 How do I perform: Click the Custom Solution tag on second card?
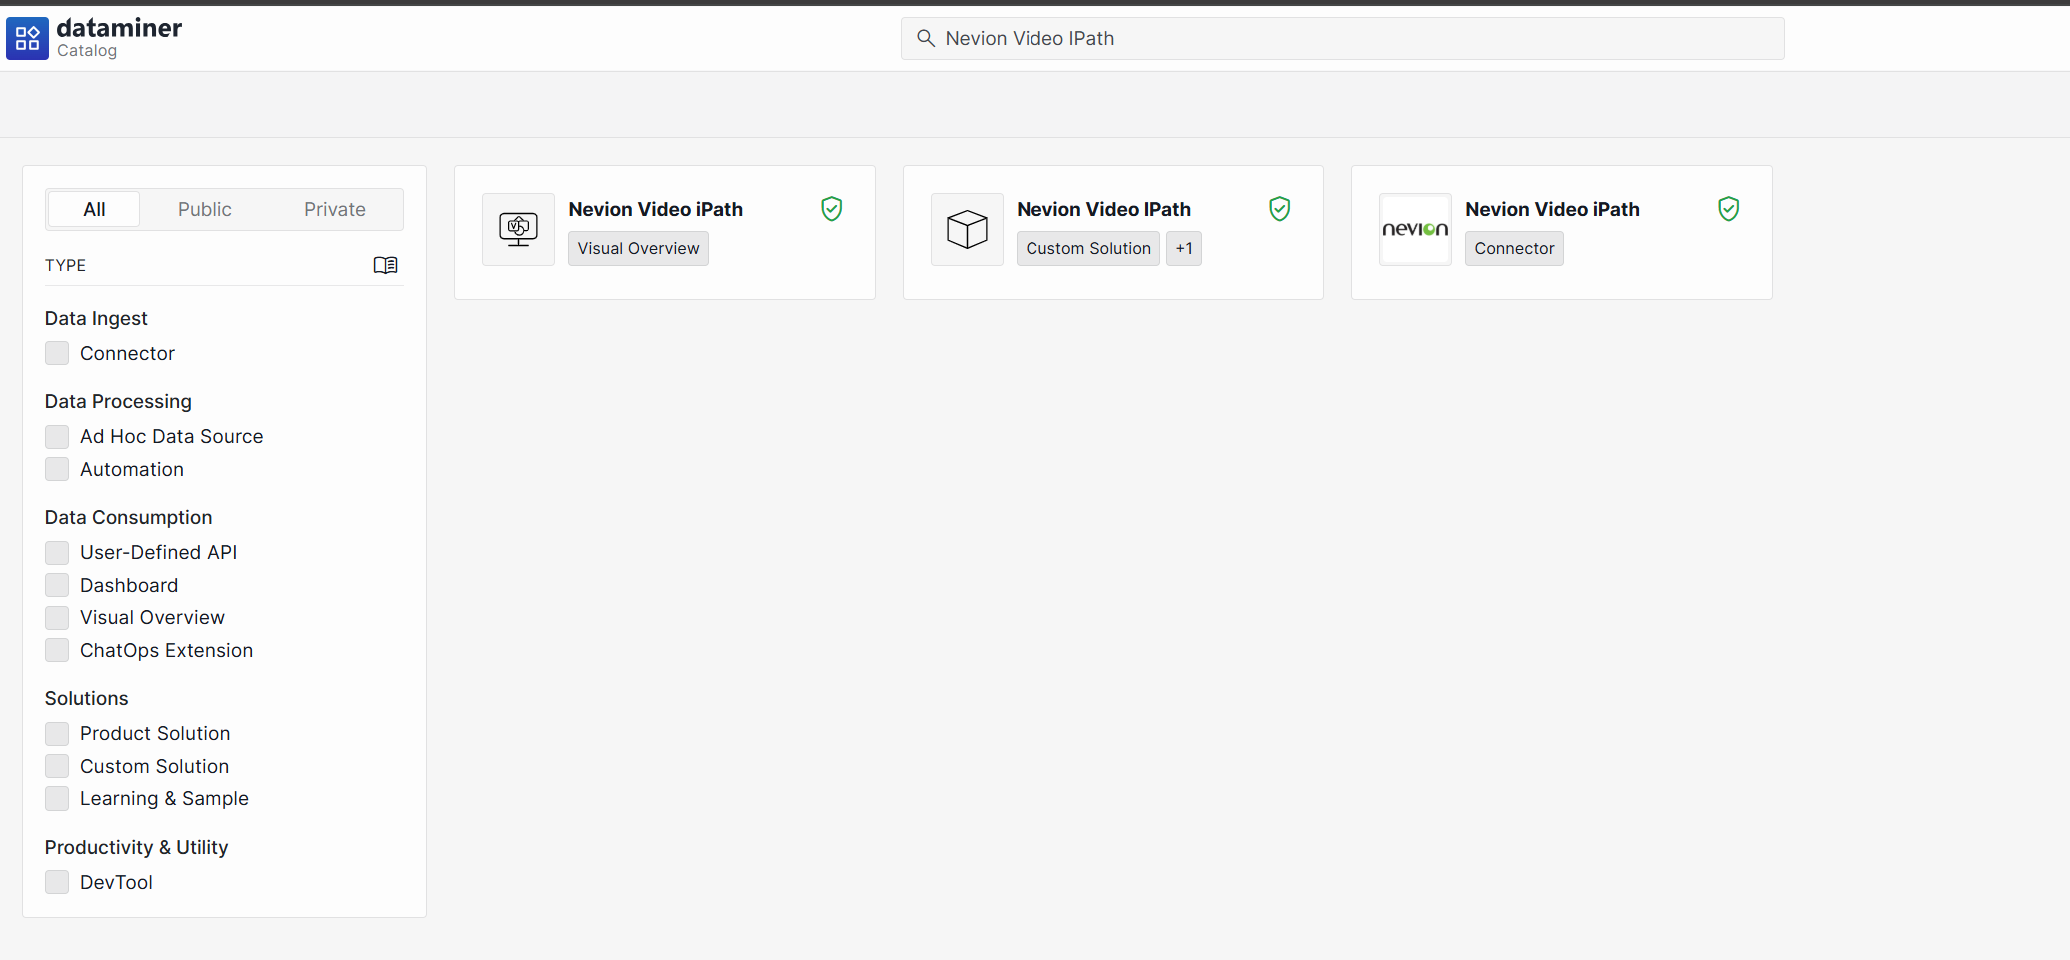1088,248
